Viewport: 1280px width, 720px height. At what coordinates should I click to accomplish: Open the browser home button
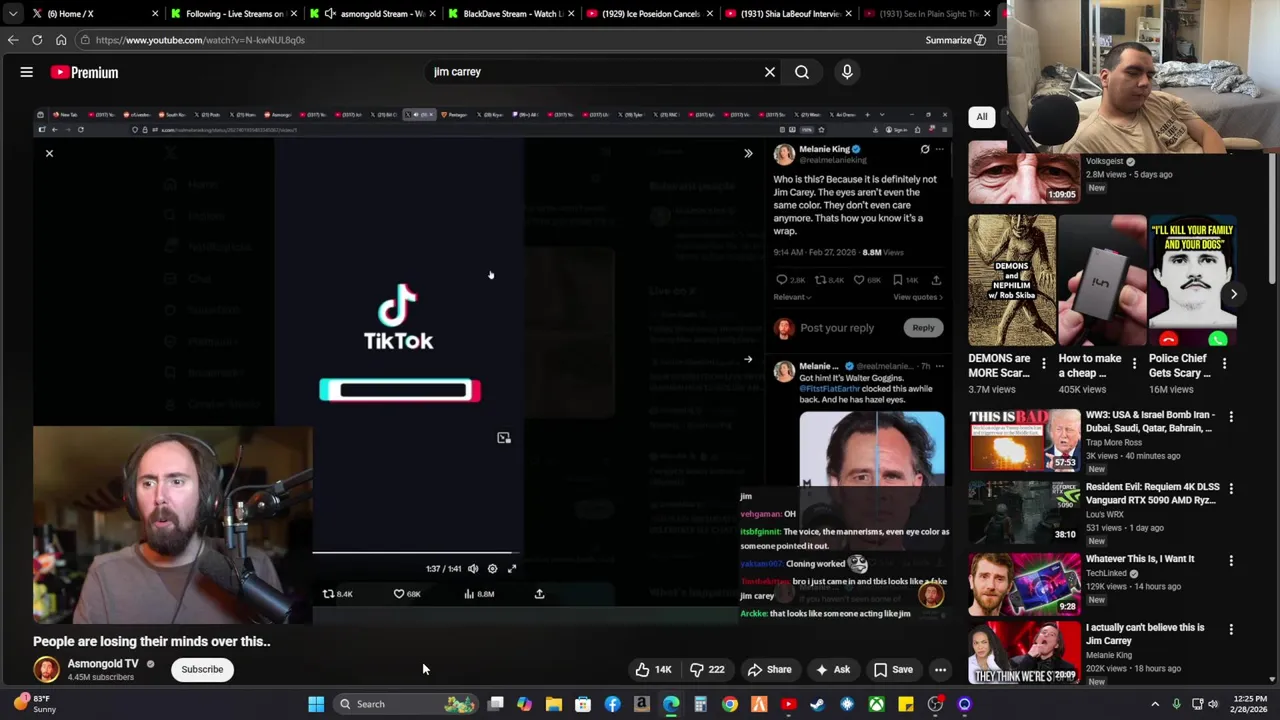coord(61,40)
